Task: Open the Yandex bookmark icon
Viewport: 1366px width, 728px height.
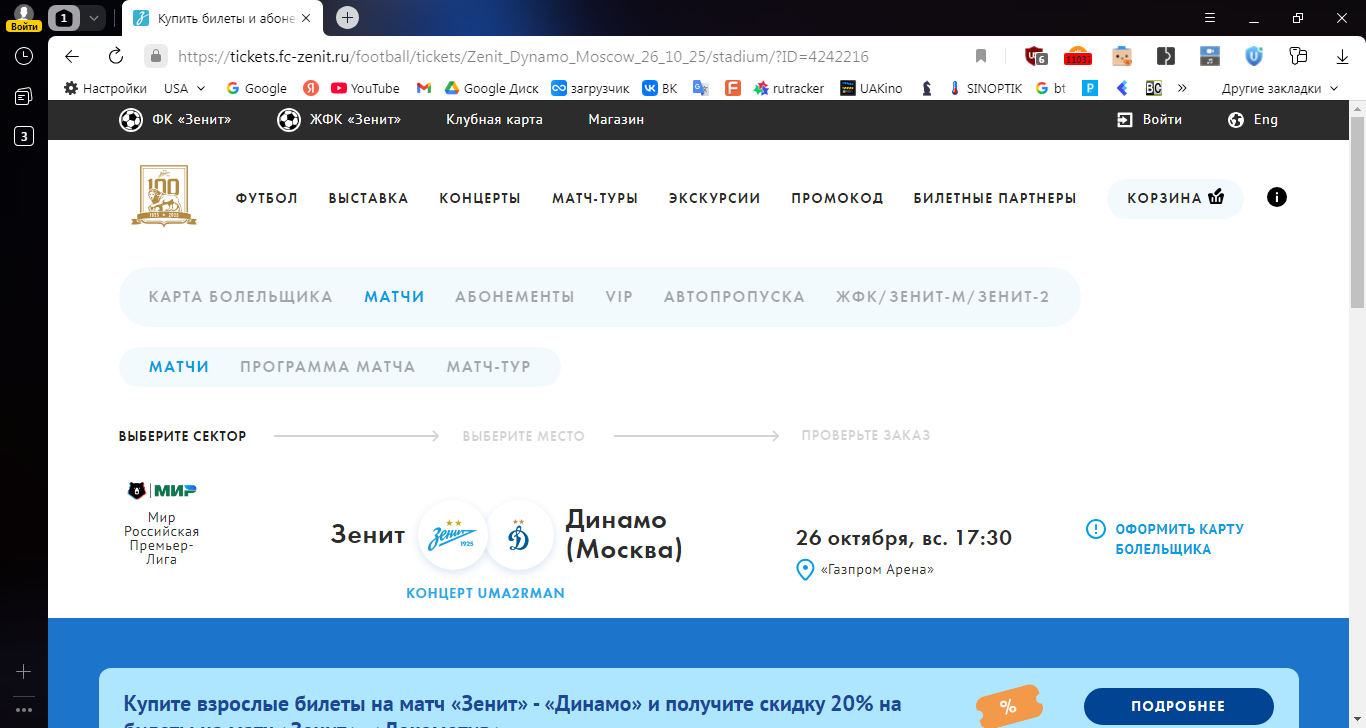Action: tap(311, 88)
